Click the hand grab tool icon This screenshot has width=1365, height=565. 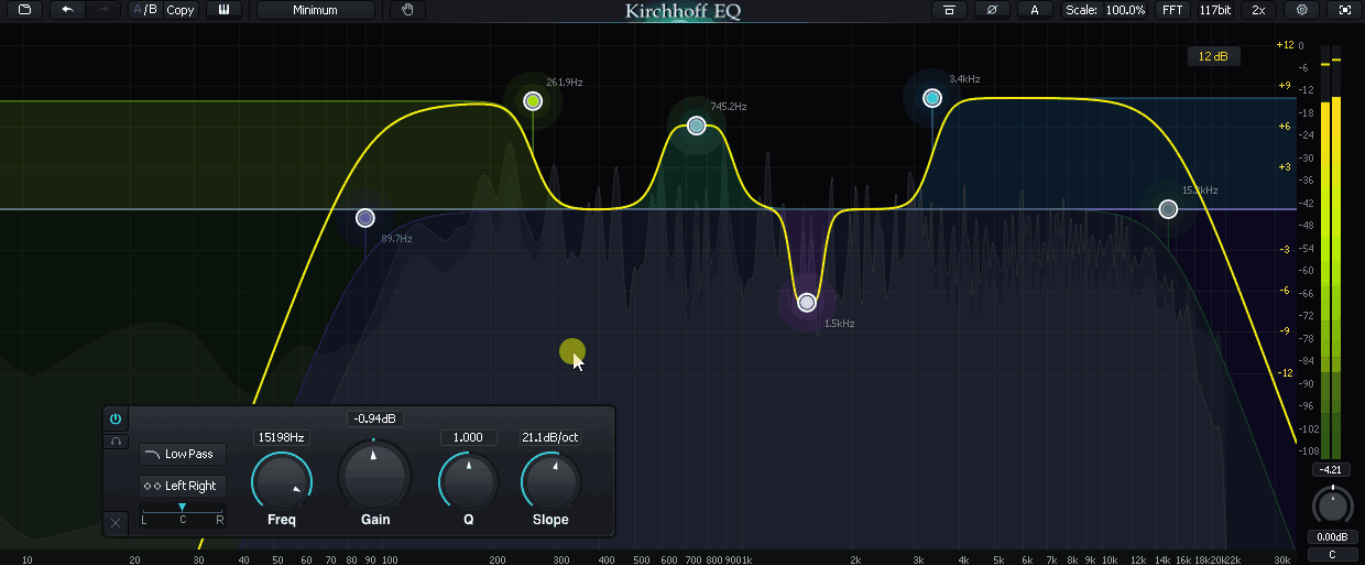tap(407, 10)
